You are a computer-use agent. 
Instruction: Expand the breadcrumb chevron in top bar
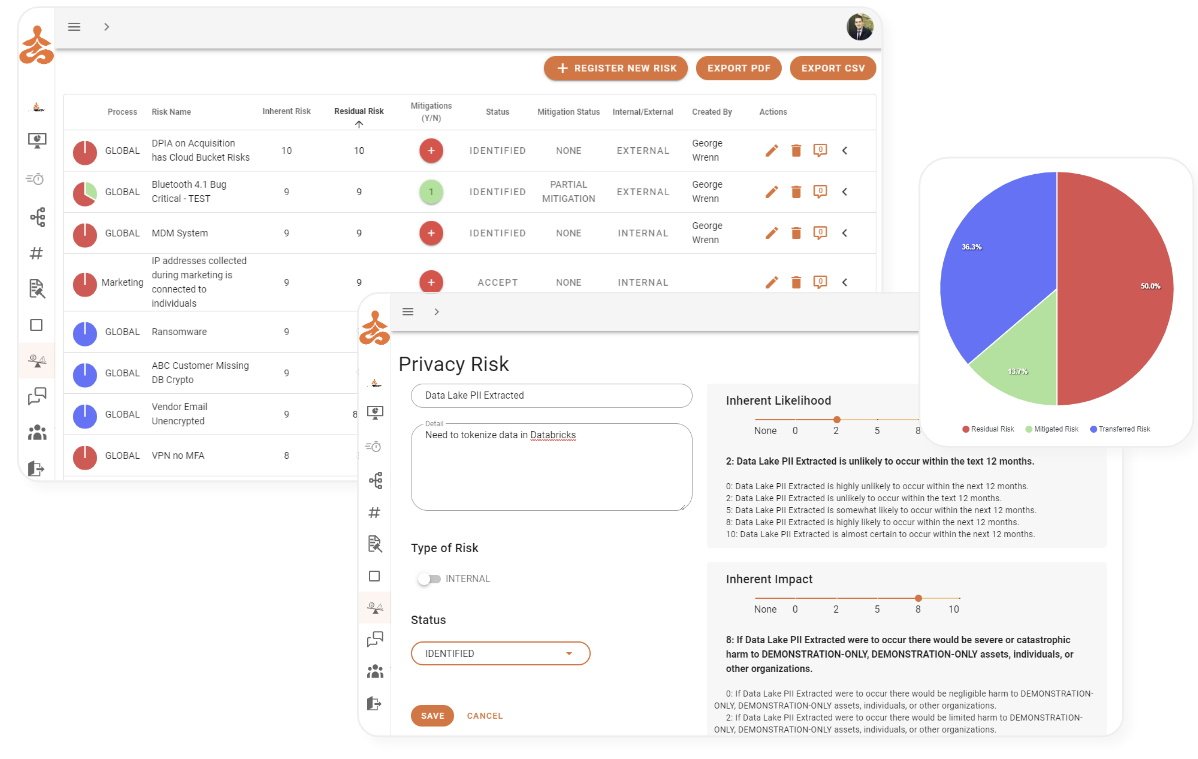pyautogui.click(x=106, y=27)
